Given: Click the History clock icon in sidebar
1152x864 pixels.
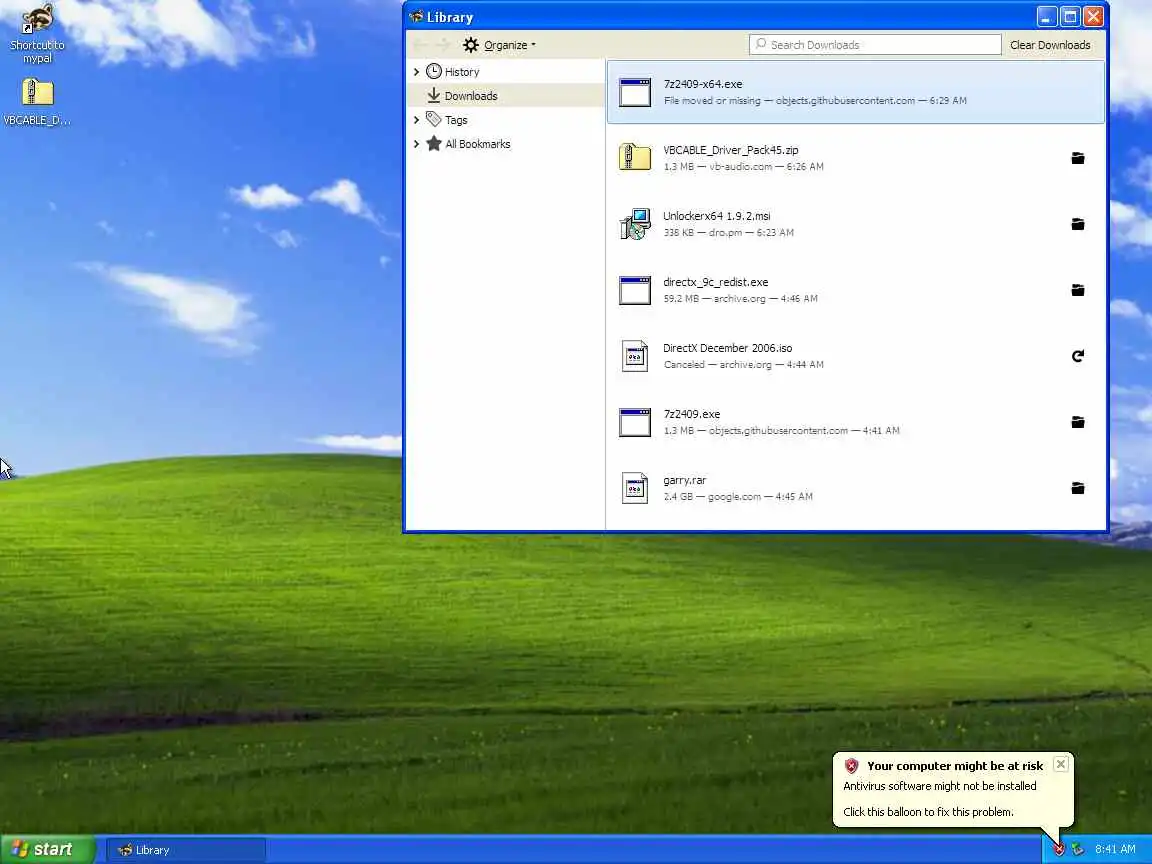Looking at the screenshot, I should (x=433, y=71).
